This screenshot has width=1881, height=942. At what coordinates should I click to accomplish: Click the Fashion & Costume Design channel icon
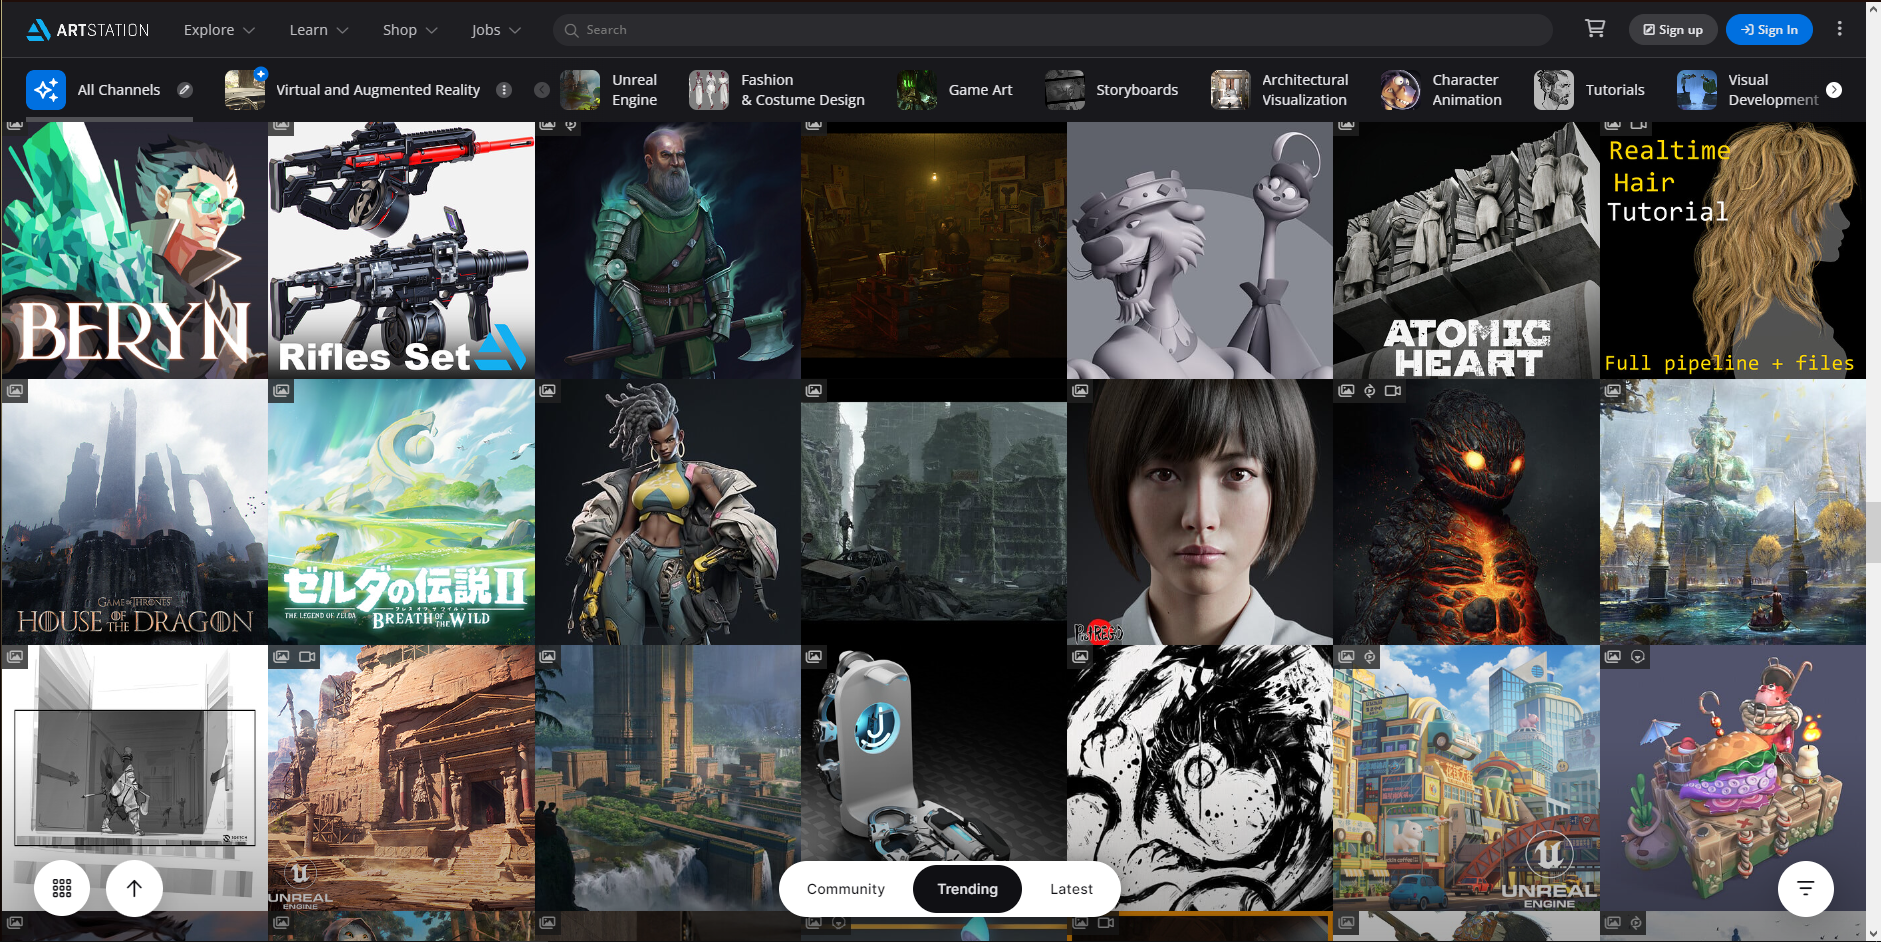(x=709, y=90)
